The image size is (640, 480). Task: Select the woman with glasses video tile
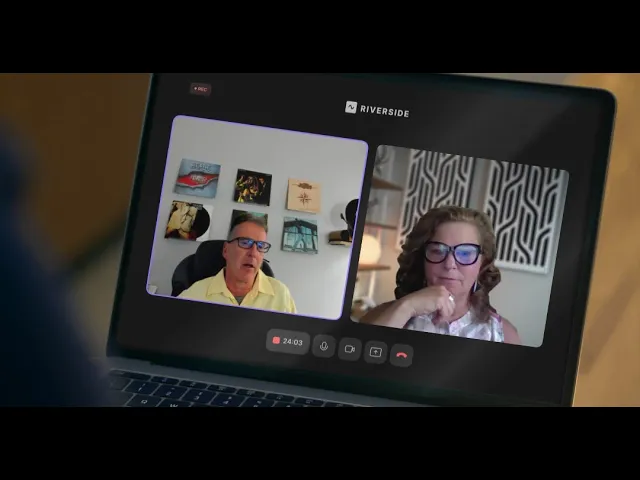point(459,246)
